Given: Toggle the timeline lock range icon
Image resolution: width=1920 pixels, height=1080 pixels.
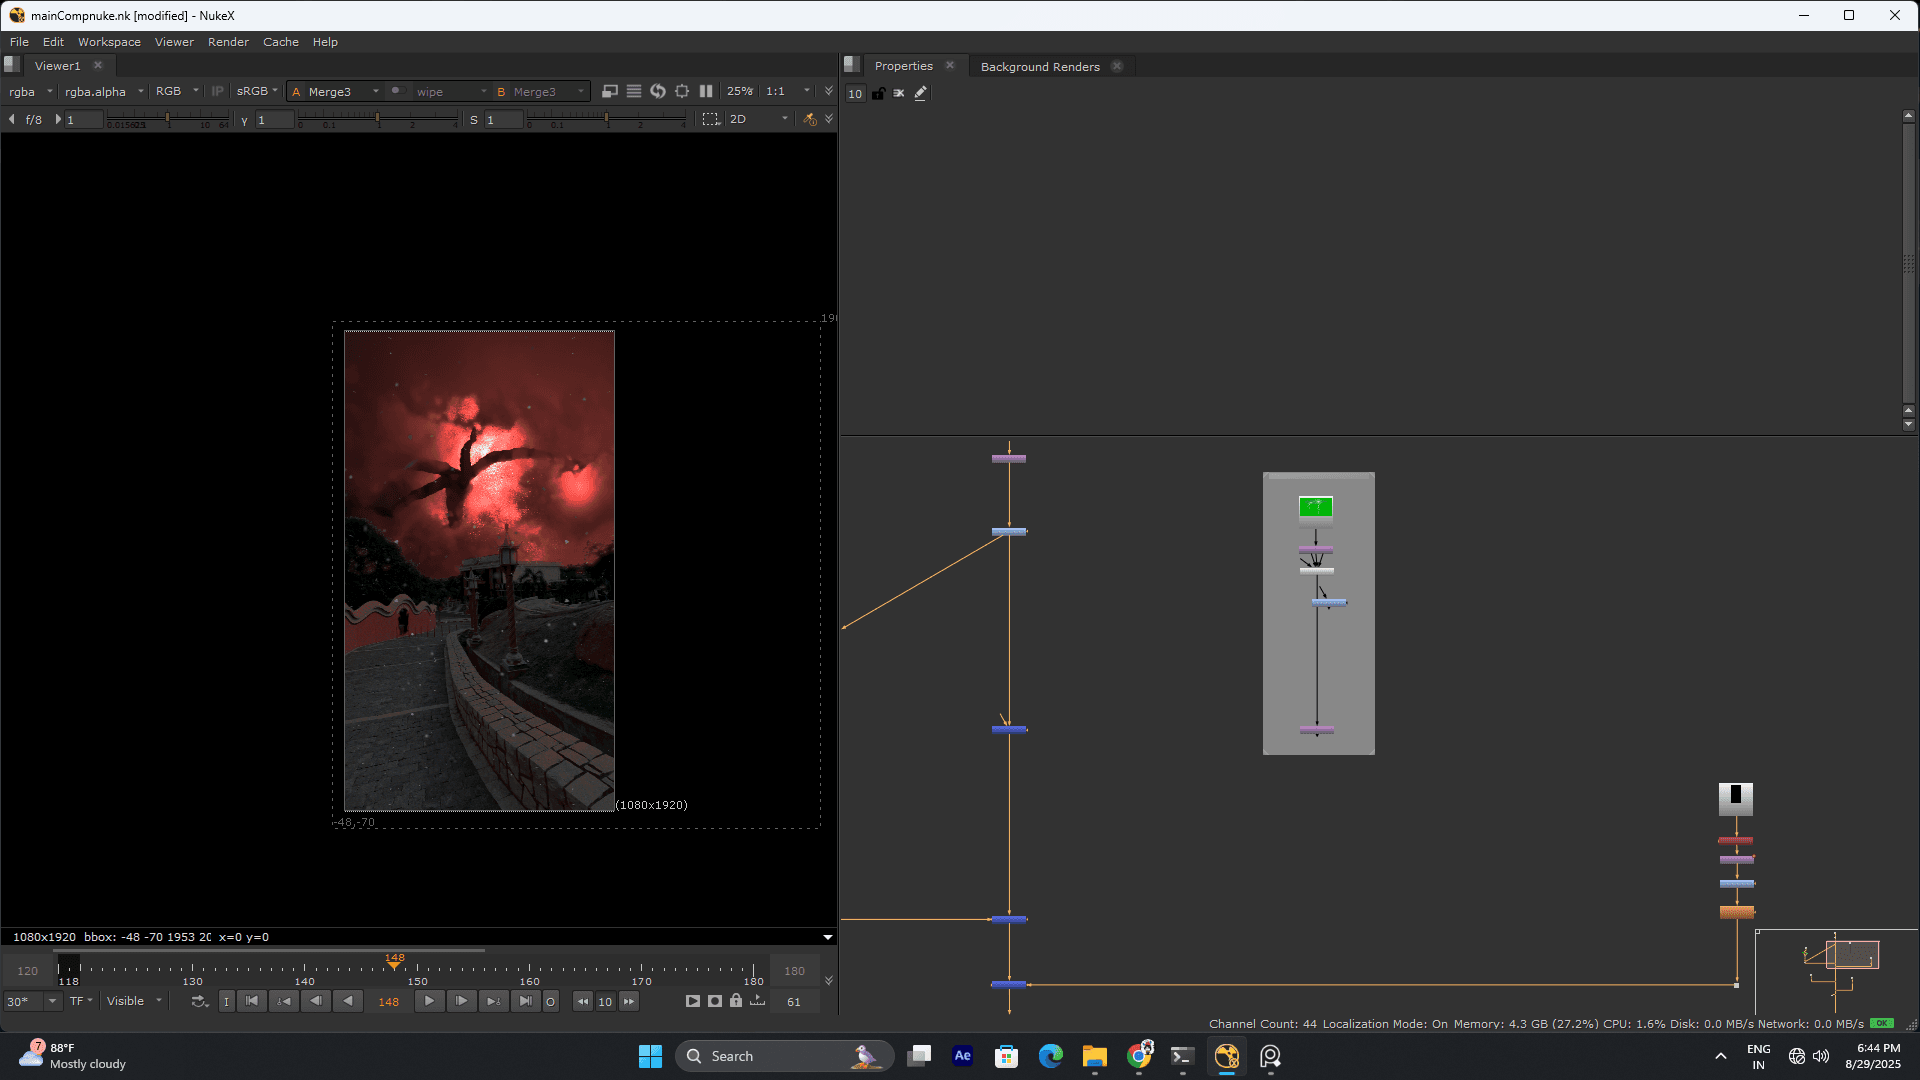Looking at the screenshot, I should point(736,1001).
